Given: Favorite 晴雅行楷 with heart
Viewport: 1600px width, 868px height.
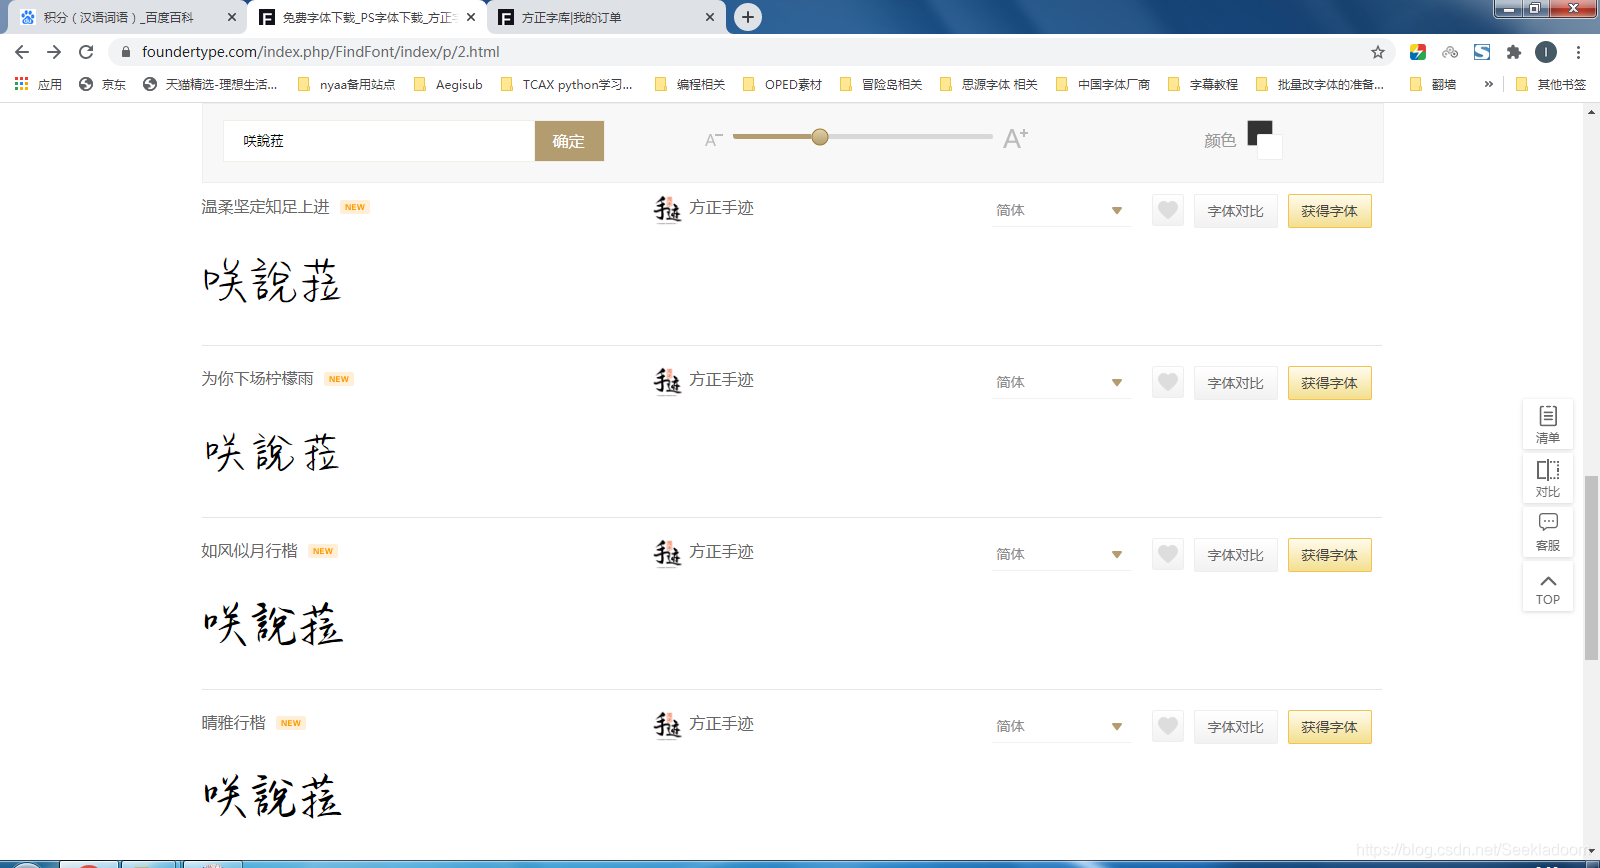Looking at the screenshot, I should click(x=1168, y=726).
